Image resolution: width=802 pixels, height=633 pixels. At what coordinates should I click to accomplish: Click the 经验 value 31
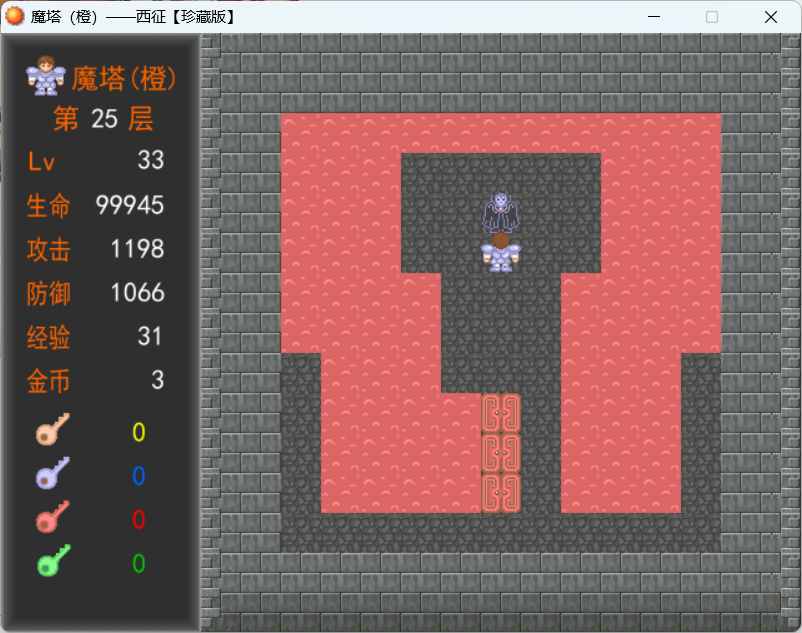point(150,336)
